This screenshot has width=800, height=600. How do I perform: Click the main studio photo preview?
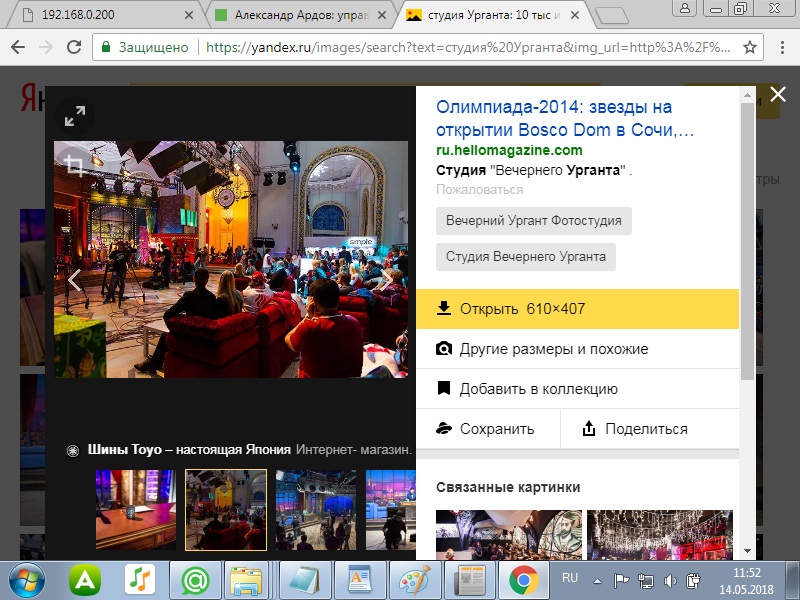click(231, 259)
